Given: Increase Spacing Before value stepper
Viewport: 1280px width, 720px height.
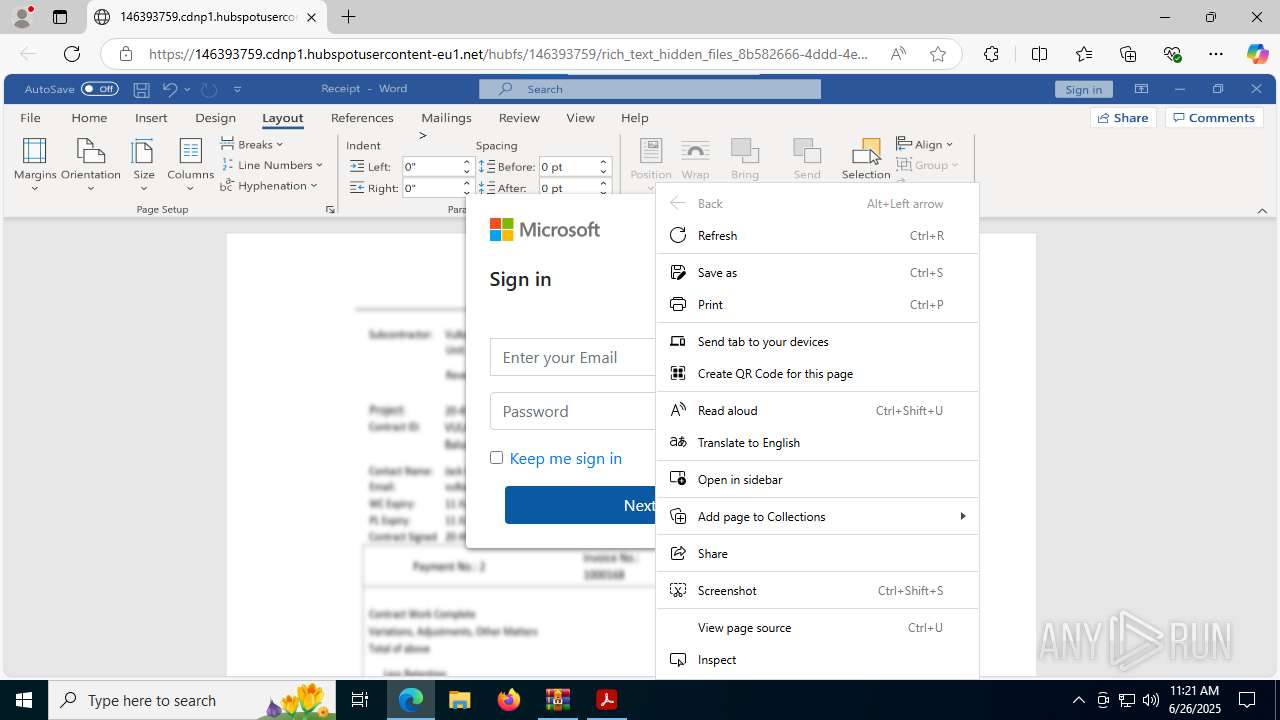Looking at the screenshot, I should (x=603, y=162).
